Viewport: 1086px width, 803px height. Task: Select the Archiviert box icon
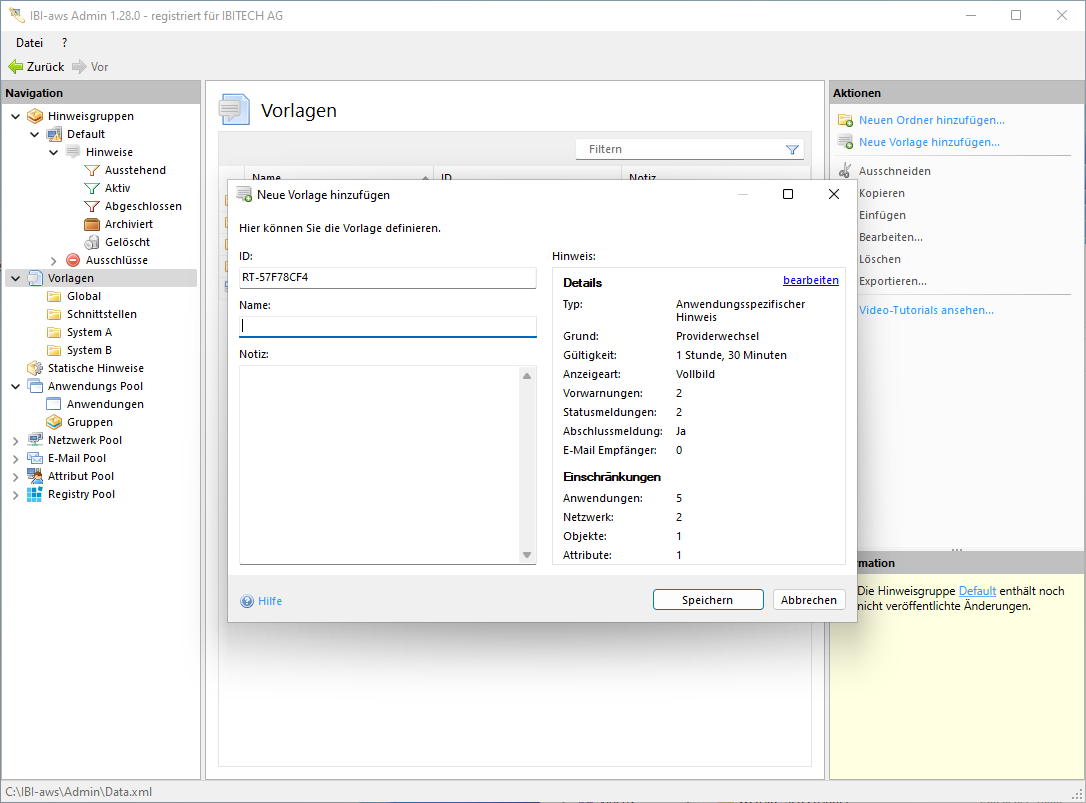pos(92,224)
